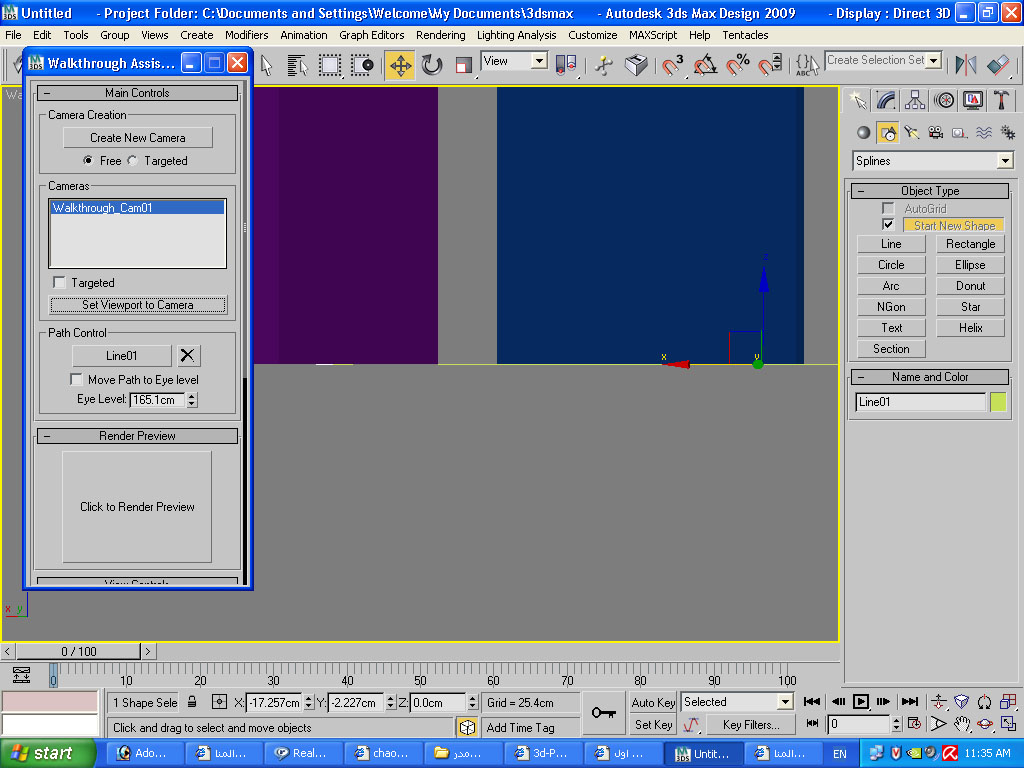The height and width of the screenshot is (768, 1024).
Task: Open the Modify command panel tab
Action: pyautogui.click(x=886, y=100)
